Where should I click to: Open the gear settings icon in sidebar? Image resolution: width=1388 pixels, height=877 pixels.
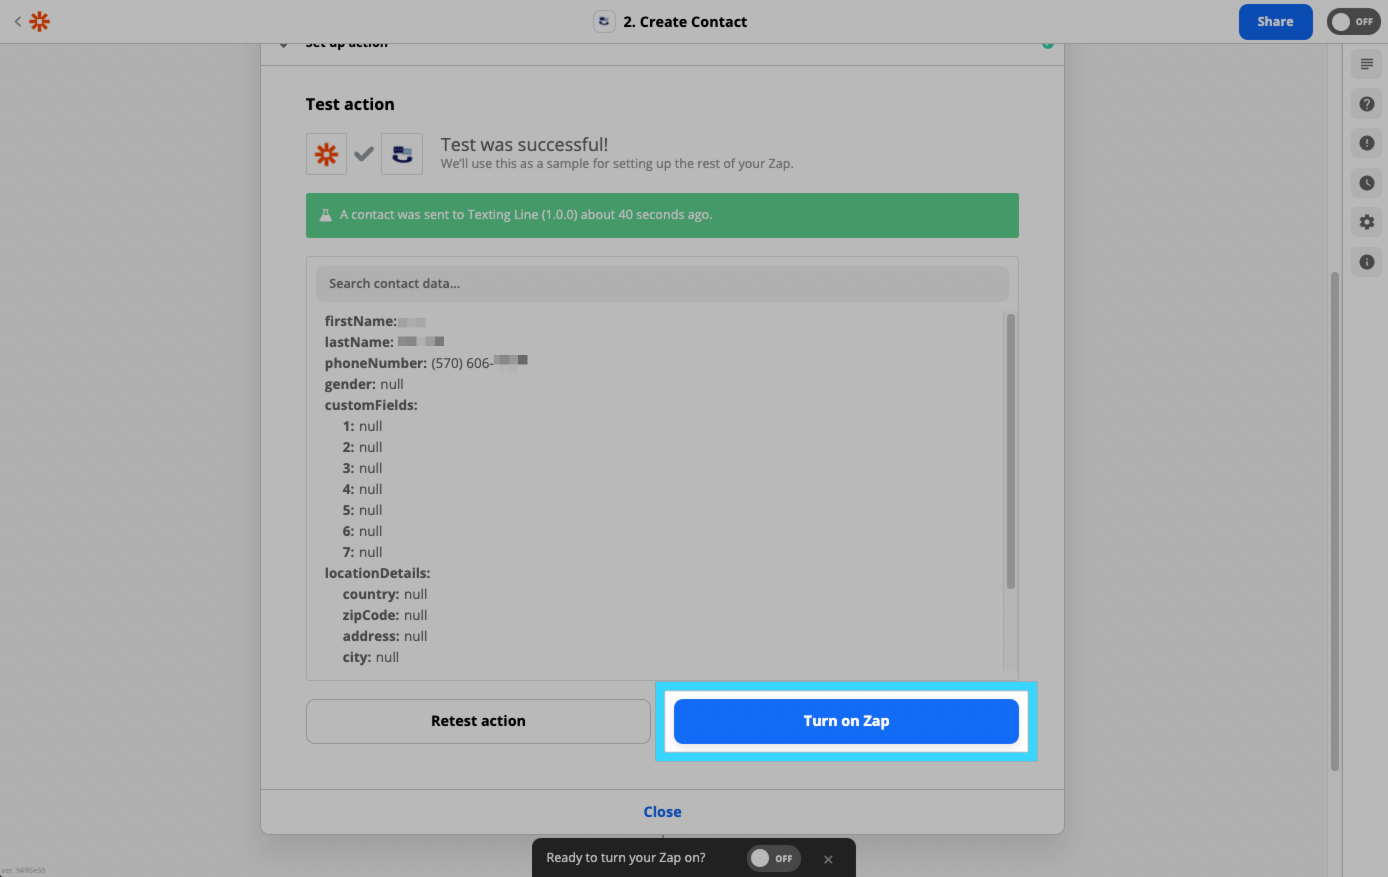pos(1367,222)
